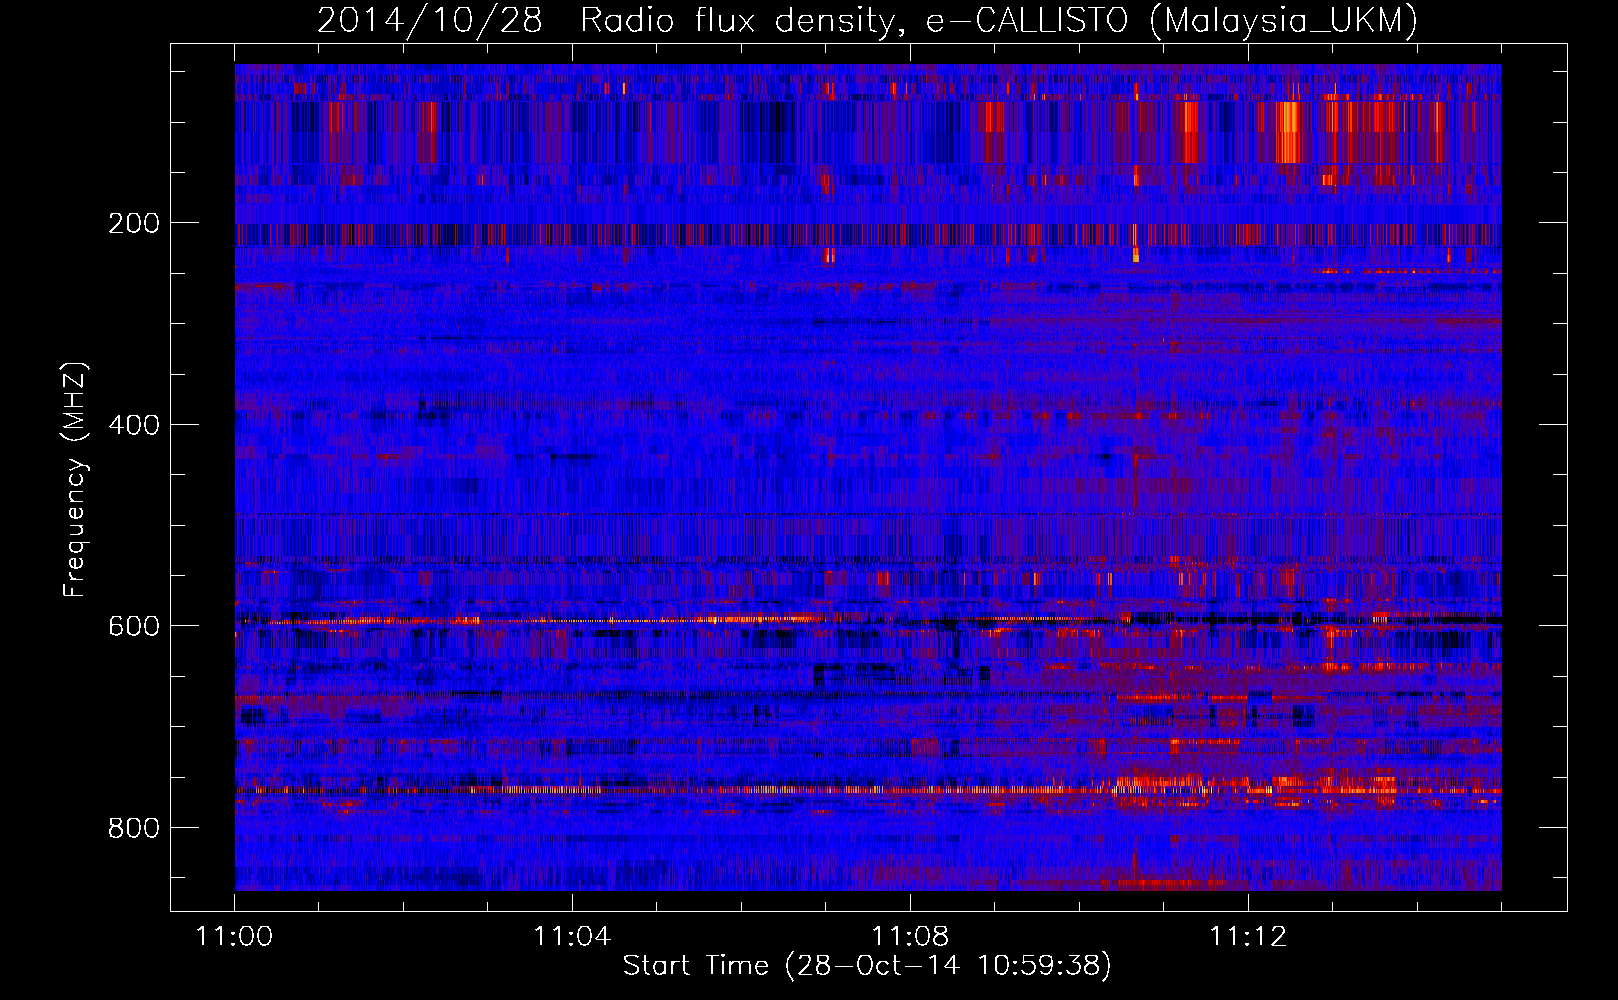This screenshot has width=1618, height=1000.
Task: Click the '200' frequency tick label
Action: (x=134, y=223)
